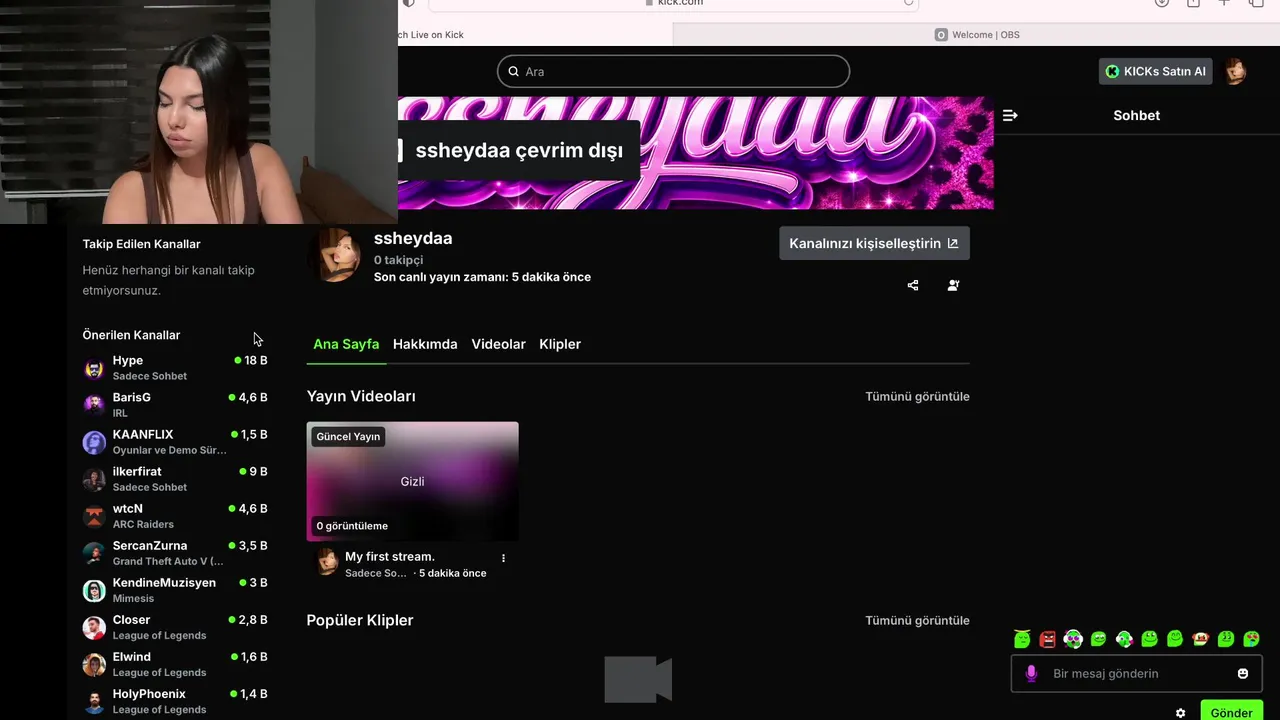Viewport: 1280px width, 720px height.
Task: Open Hype channel avatar
Action: (94, 368)
